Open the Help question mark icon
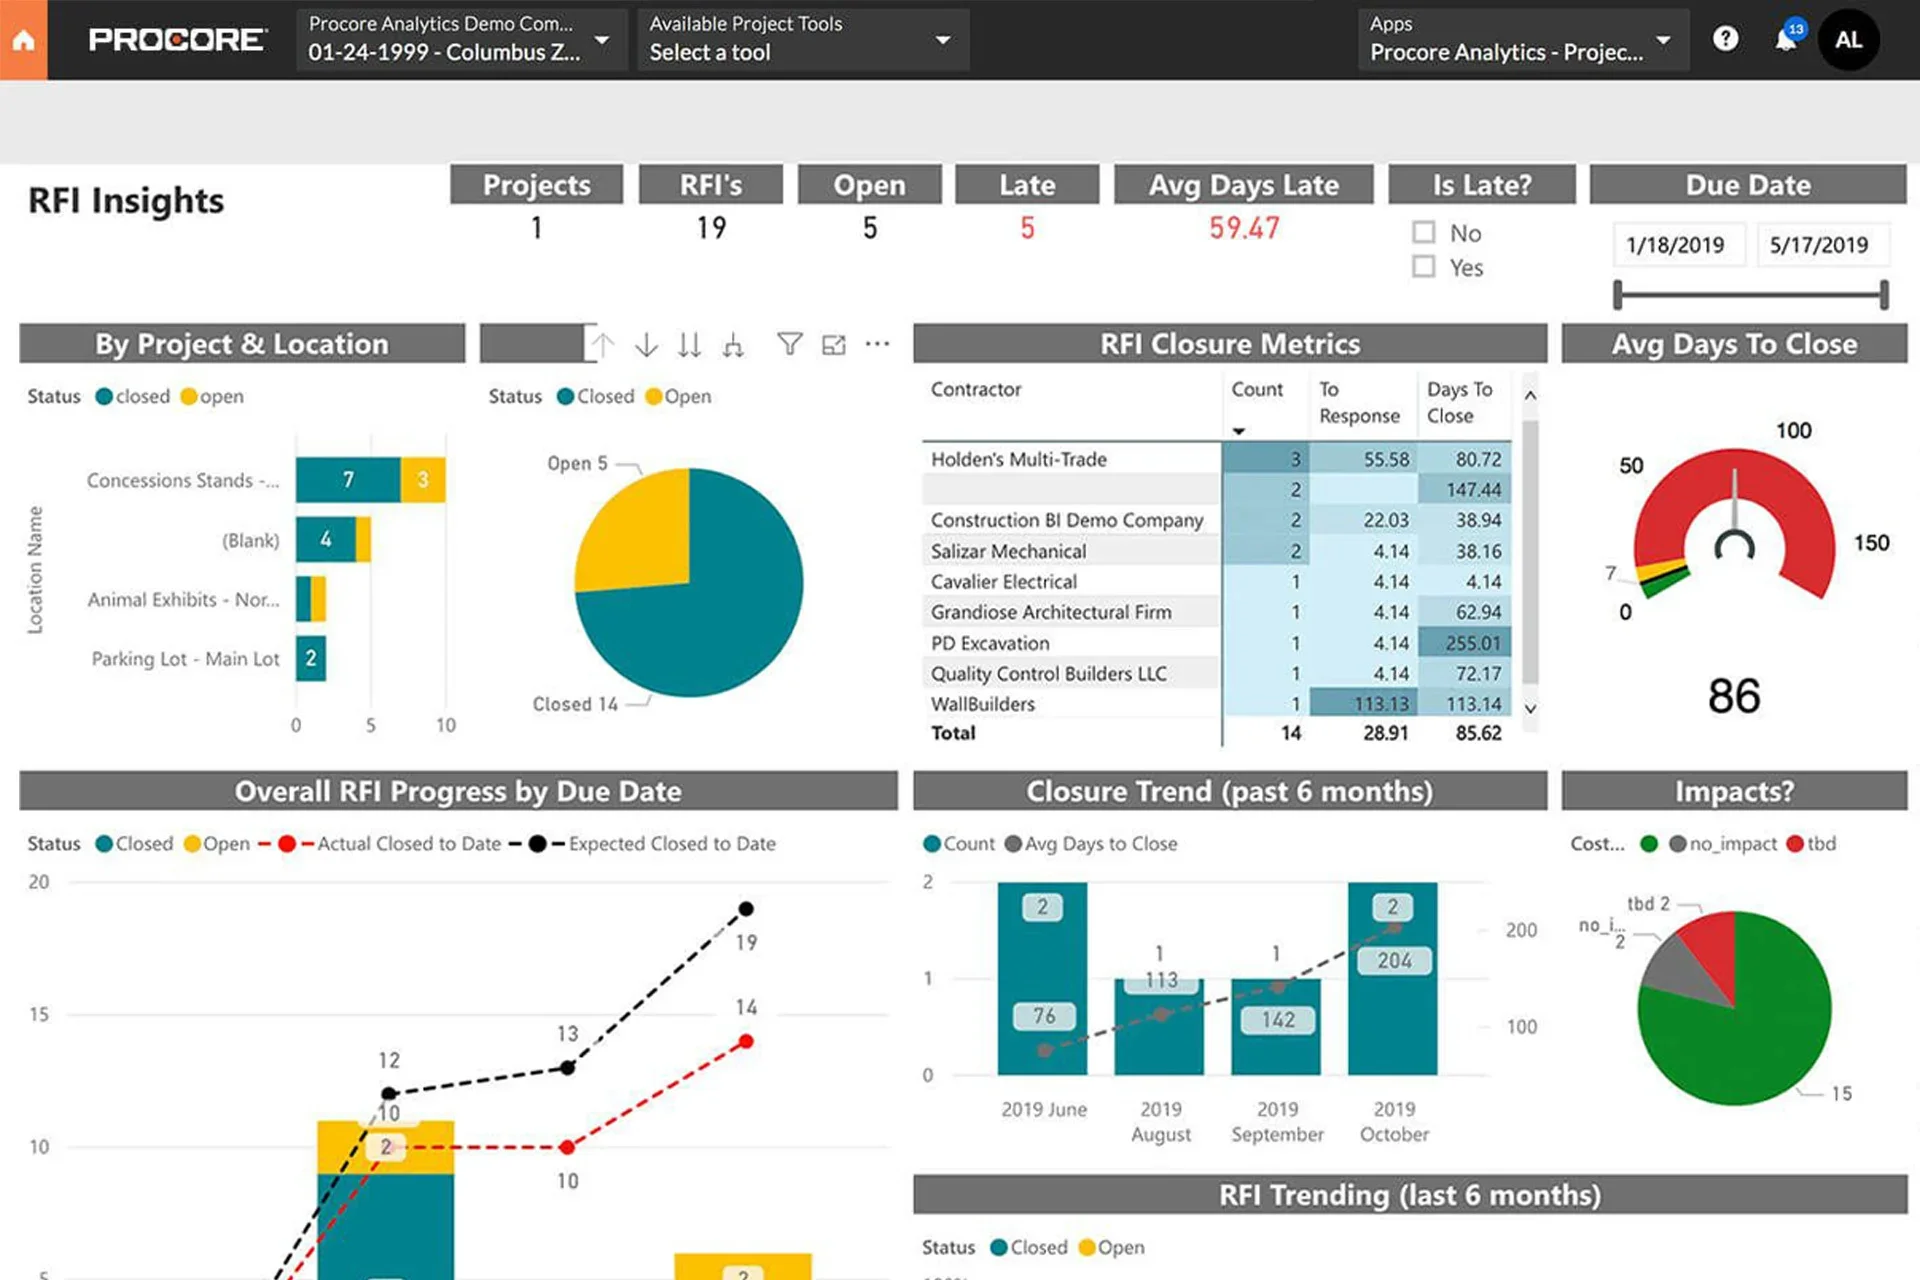Image resolution: width=1920 pixels, height=1280 pixels. point(1725,39)
